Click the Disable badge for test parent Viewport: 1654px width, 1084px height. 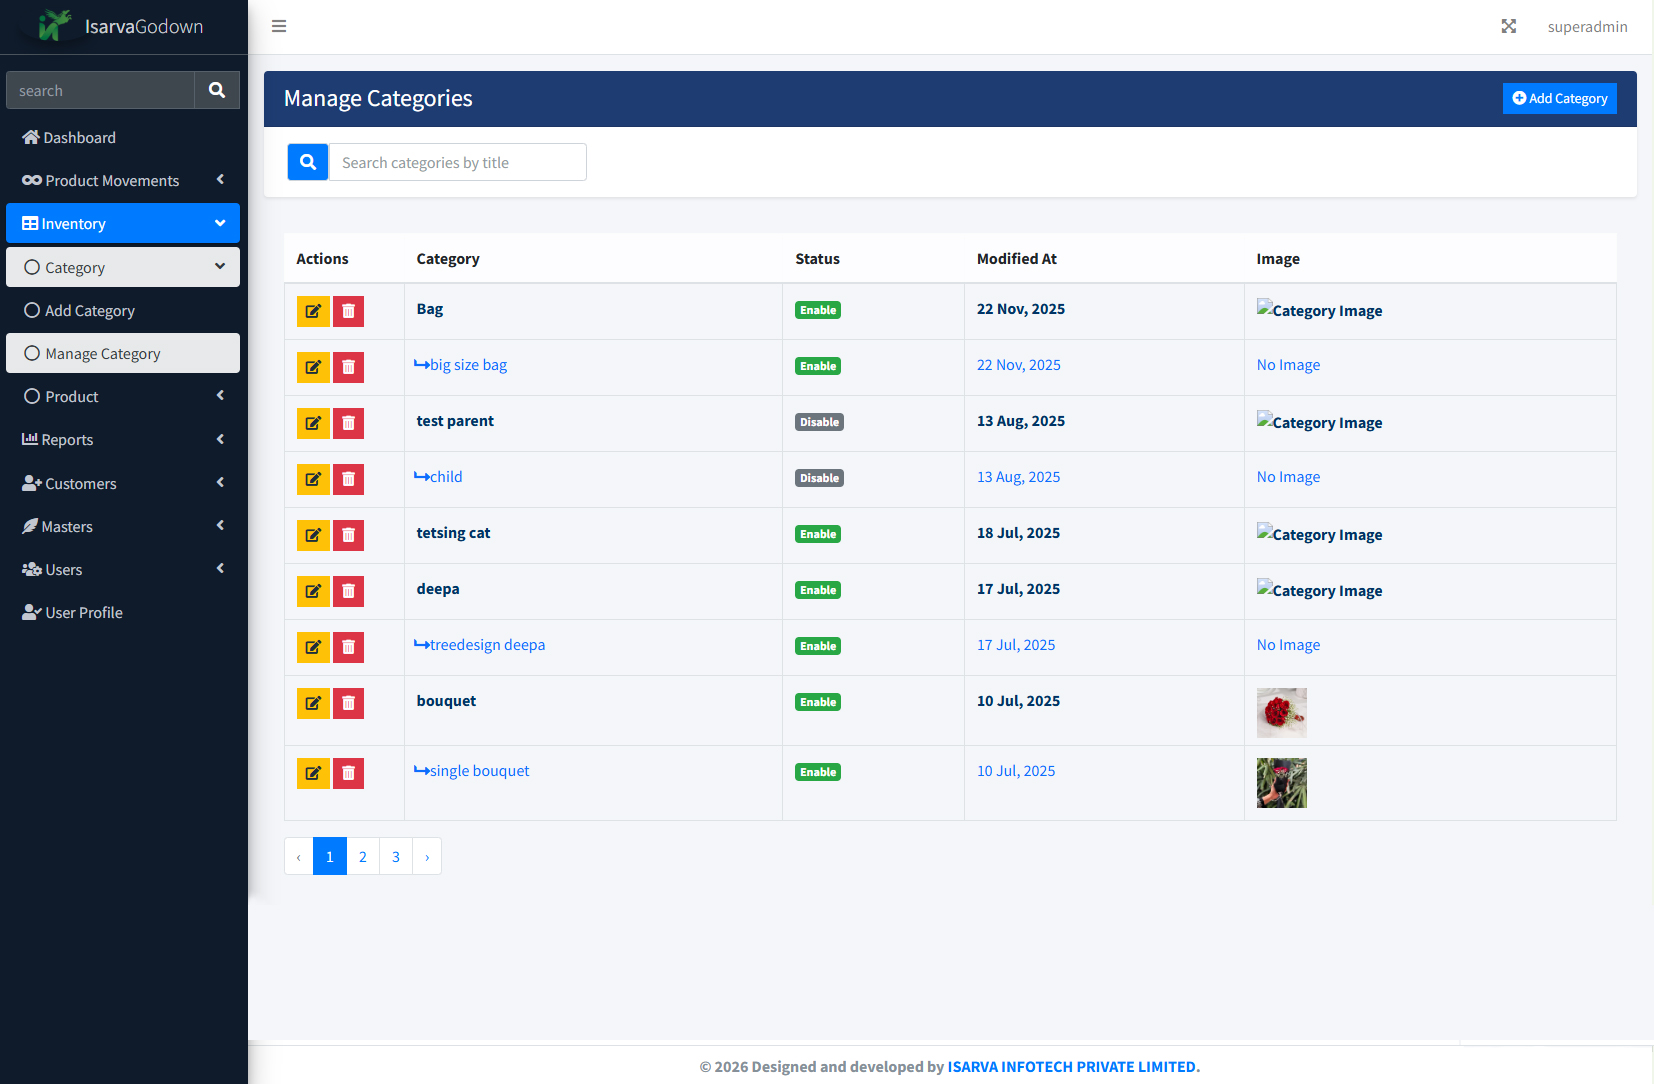819,422
